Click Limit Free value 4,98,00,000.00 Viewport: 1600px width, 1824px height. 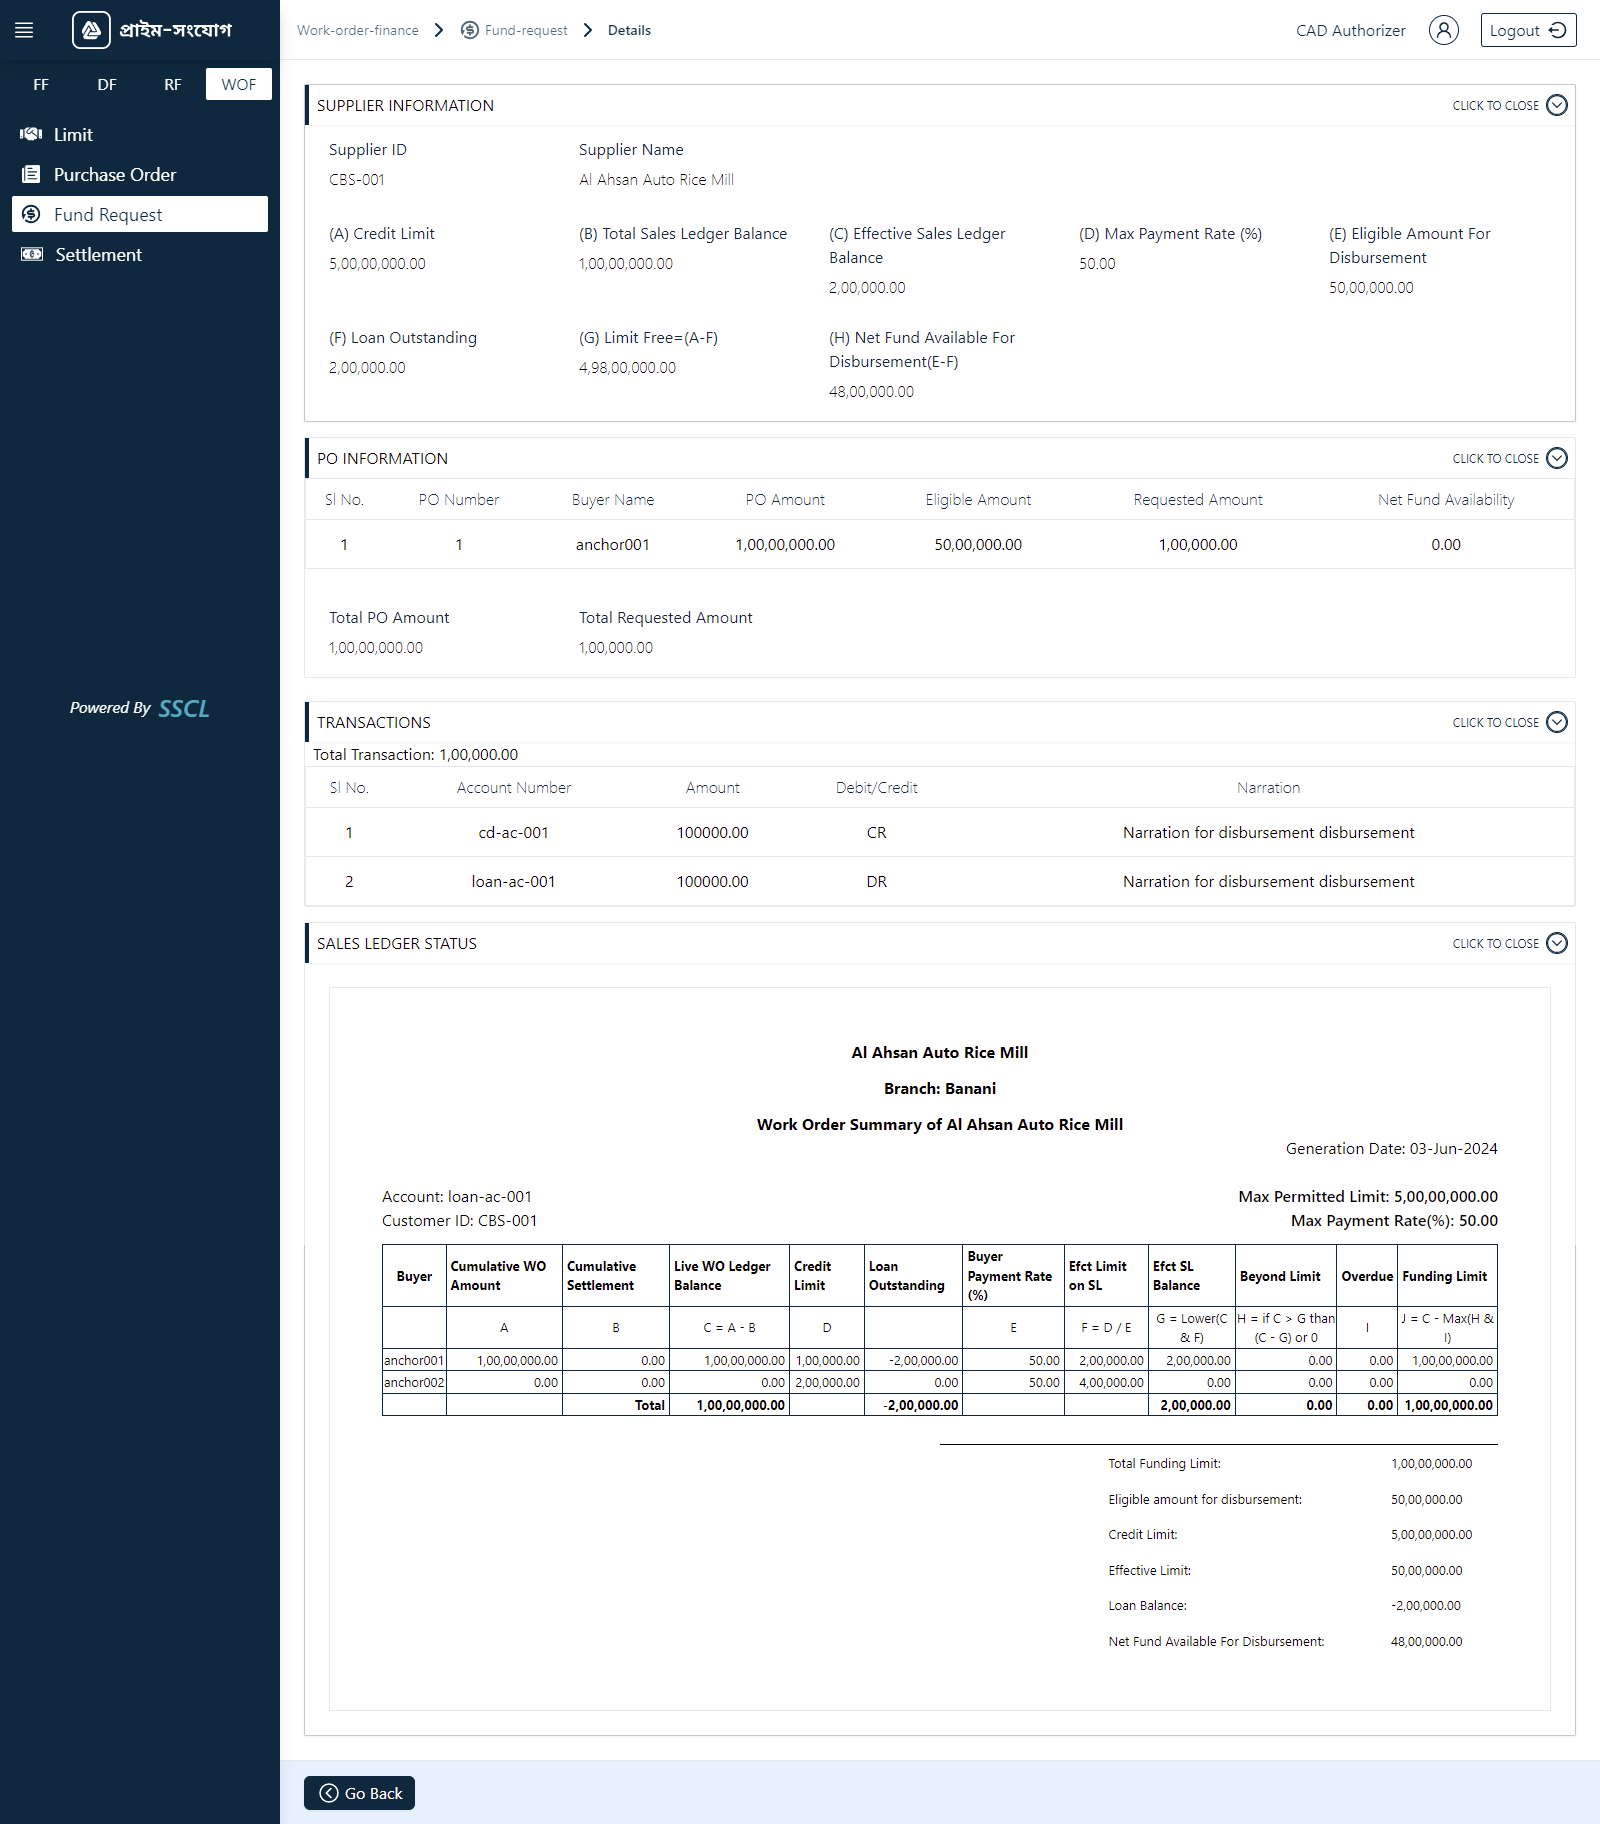(x=627, y=368)
